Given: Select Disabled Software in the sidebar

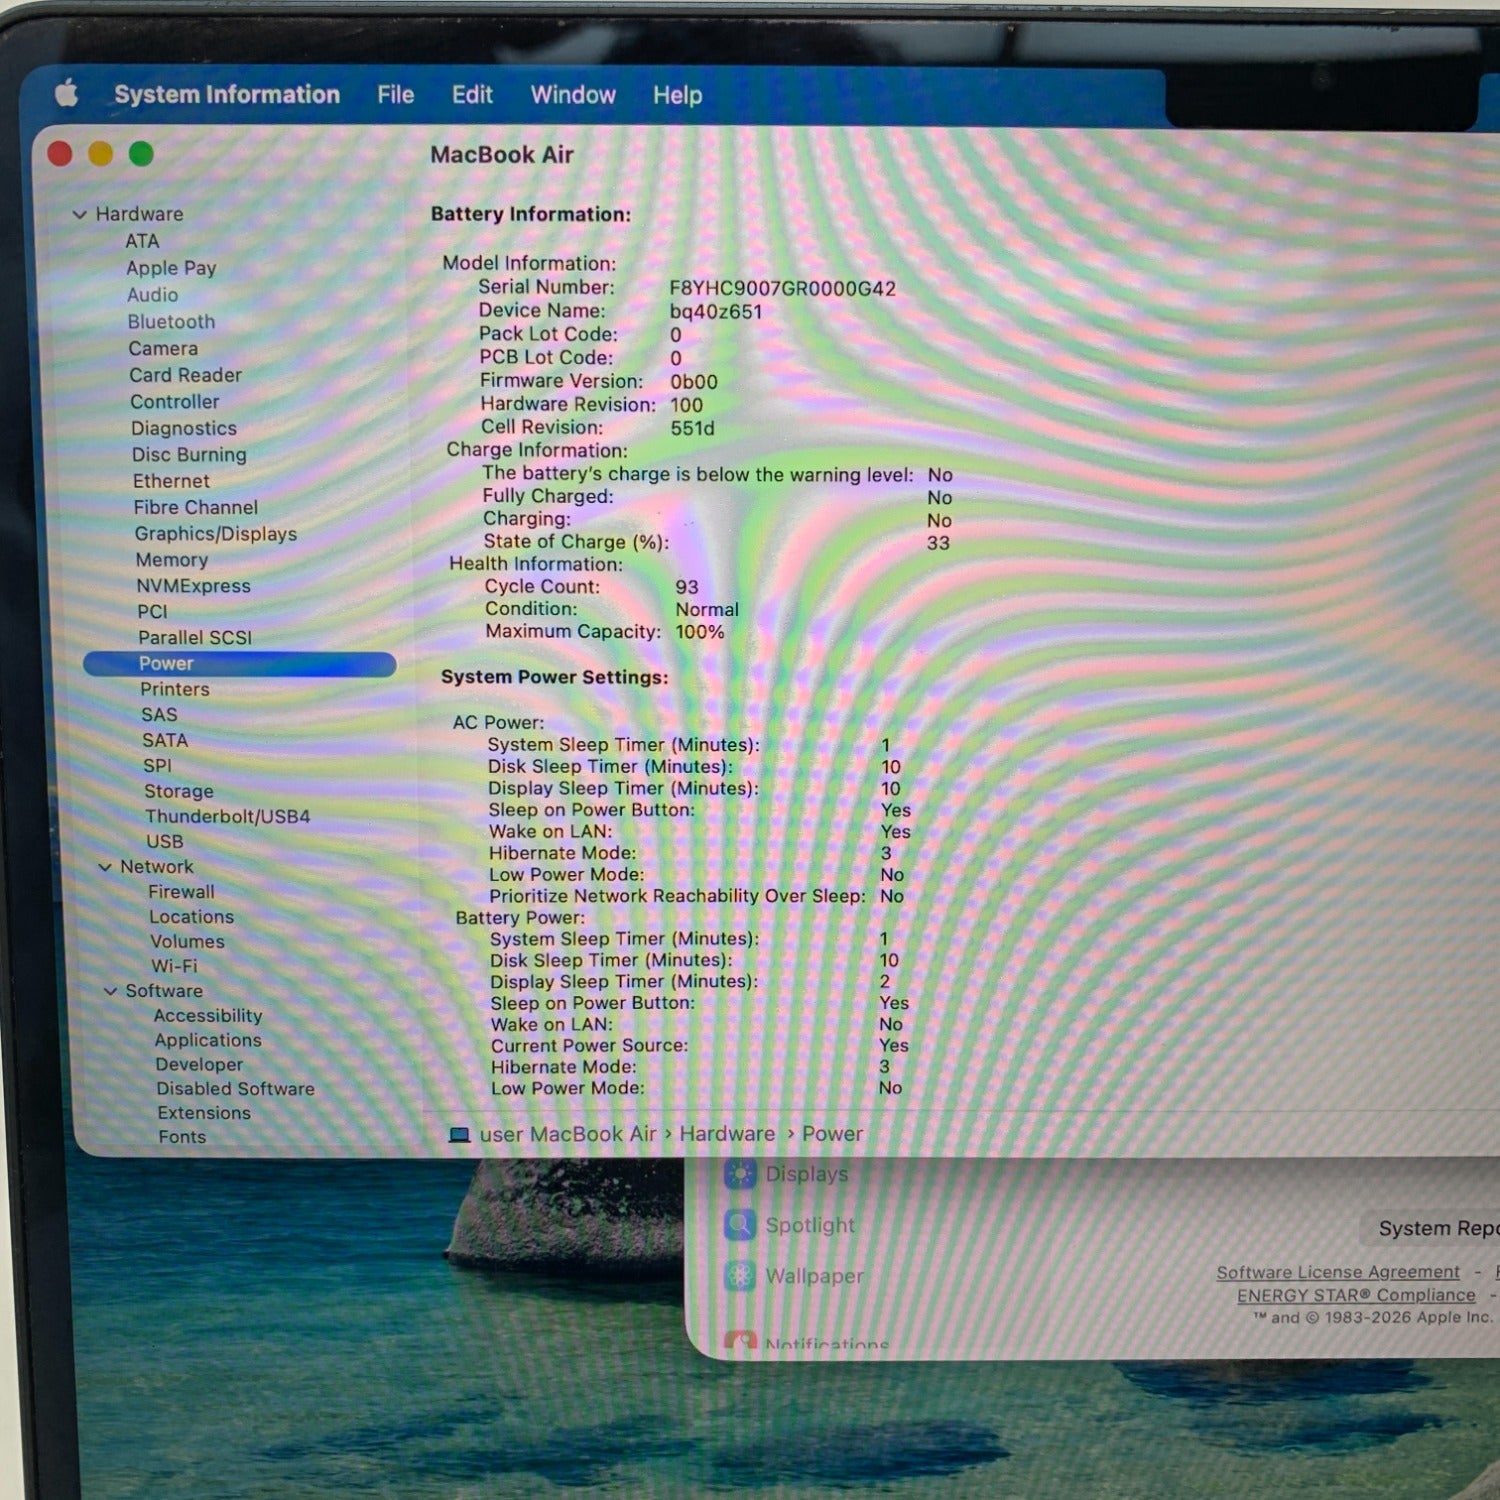Looking at the screenshot, I should click(x=235, y=1089).
